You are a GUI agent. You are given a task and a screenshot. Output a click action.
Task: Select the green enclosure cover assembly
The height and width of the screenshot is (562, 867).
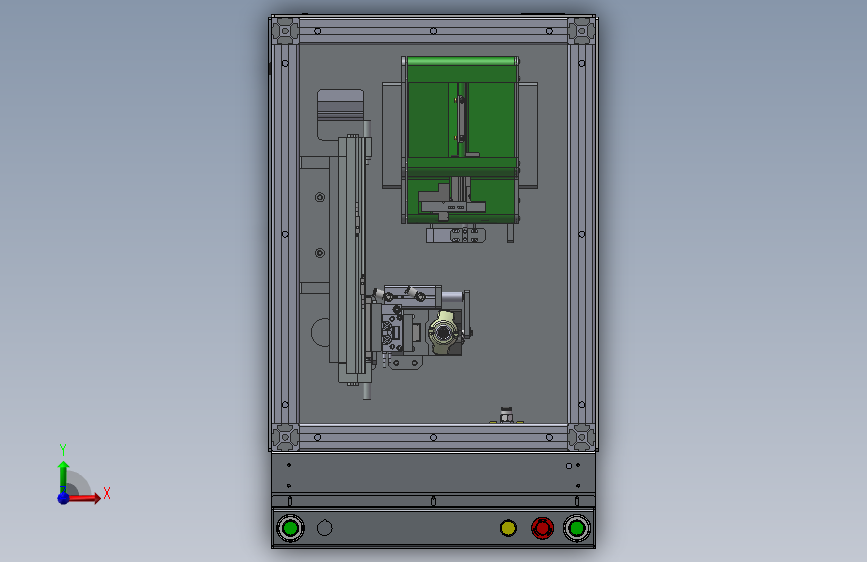[x=460, y=141]
